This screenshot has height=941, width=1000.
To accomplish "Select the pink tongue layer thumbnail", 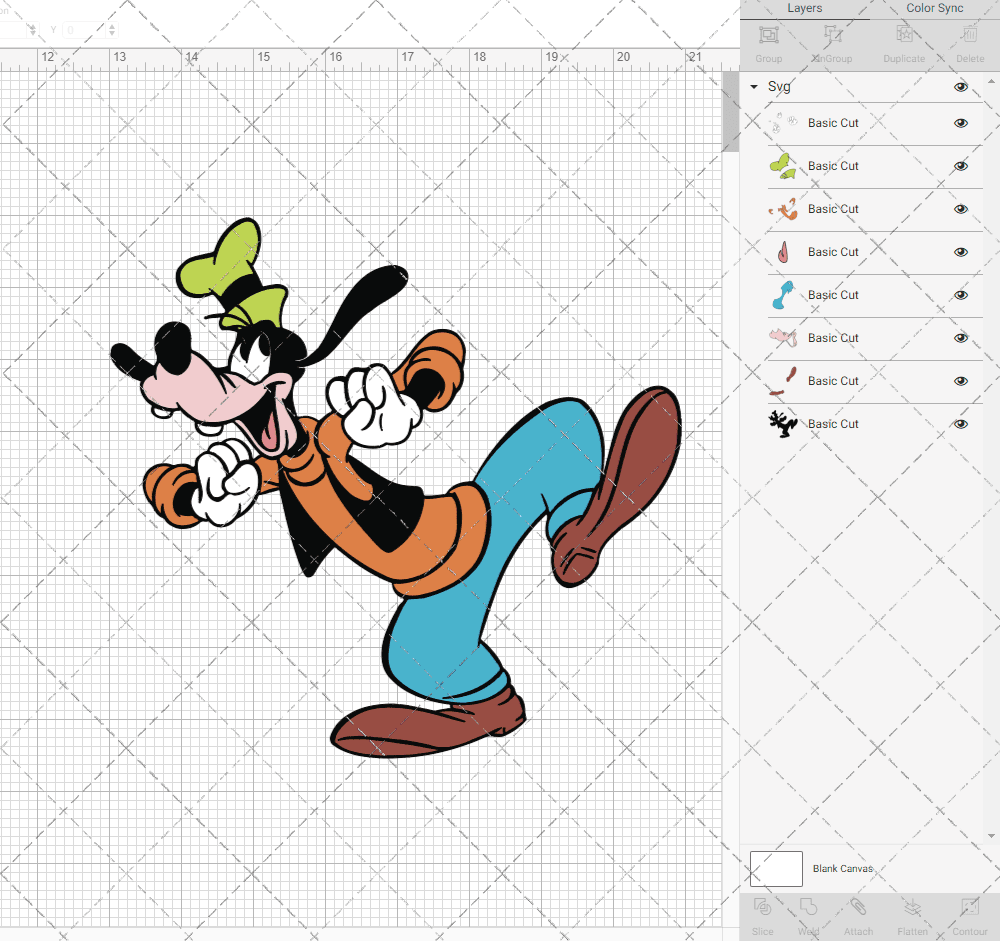I will point(783,252).
